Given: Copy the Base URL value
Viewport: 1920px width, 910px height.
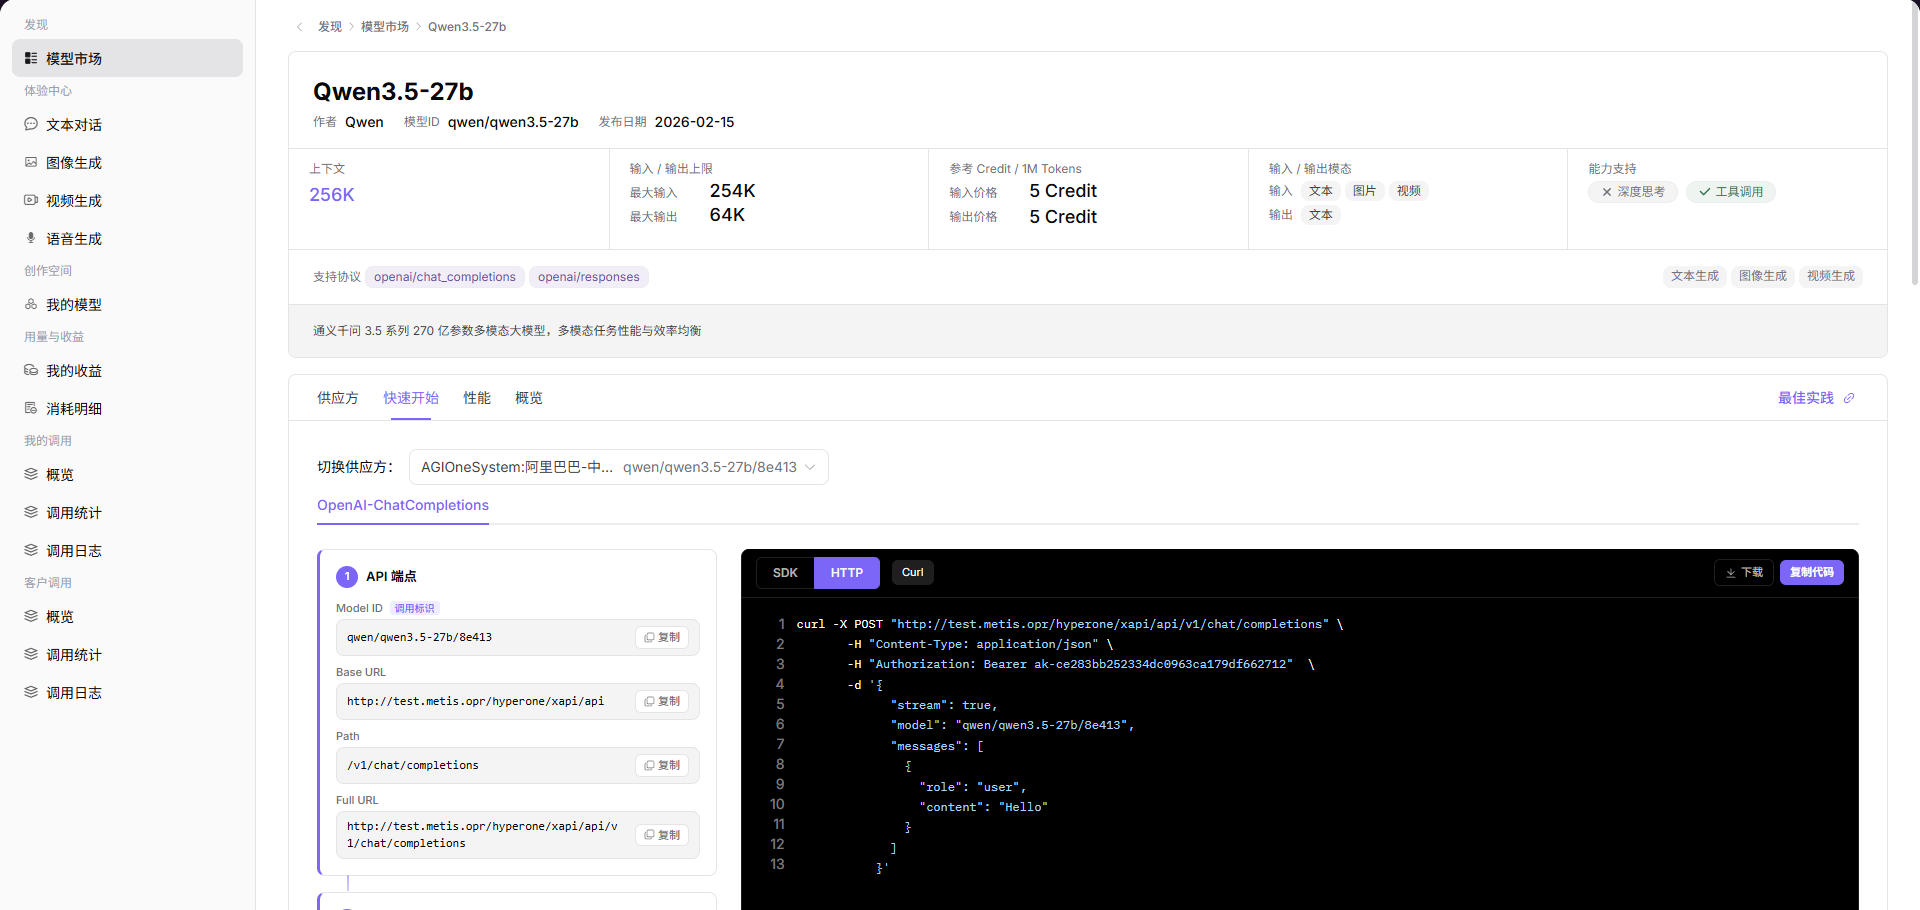Looking at the screenshot, I should click(662, 701).
